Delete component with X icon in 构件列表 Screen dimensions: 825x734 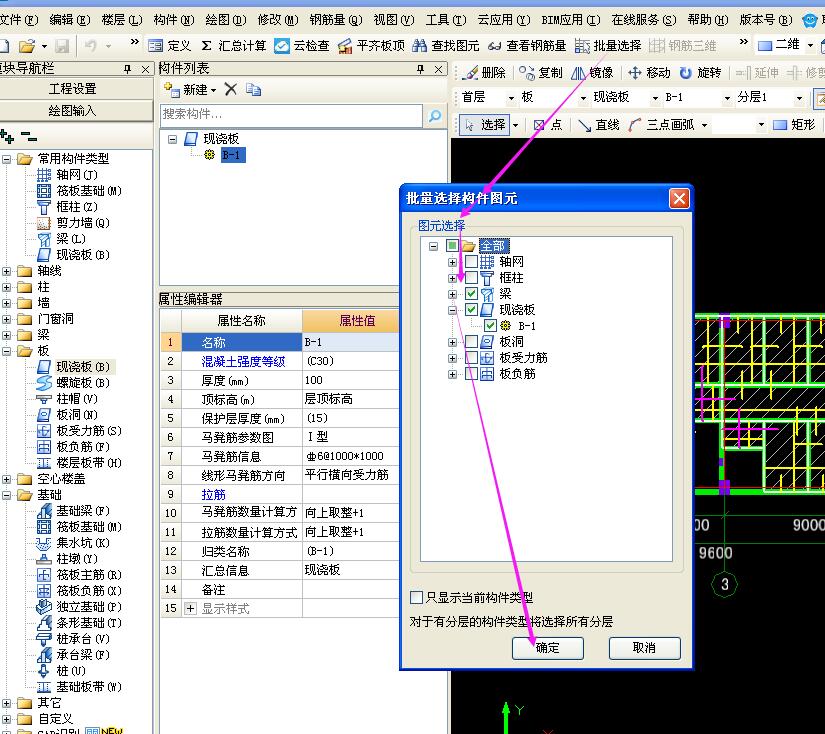[230, 89]
